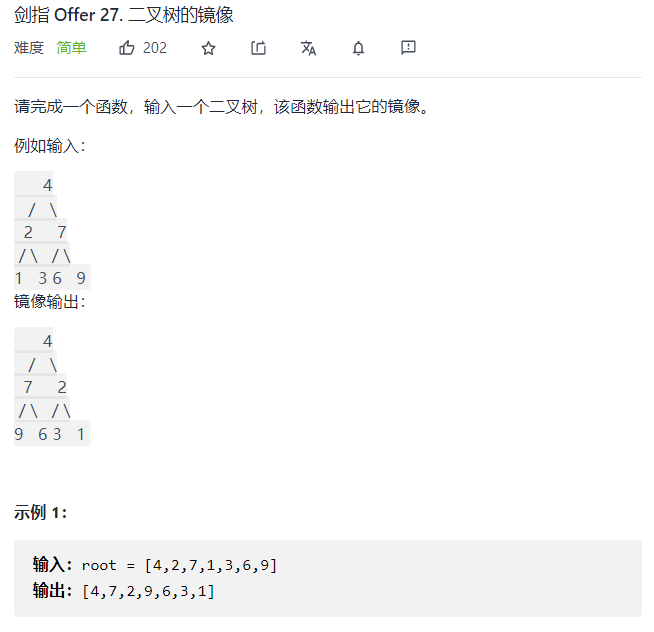Click the 镜像输出 label
The height and width of the screenshot is (632, 654).
click(50, 302)
